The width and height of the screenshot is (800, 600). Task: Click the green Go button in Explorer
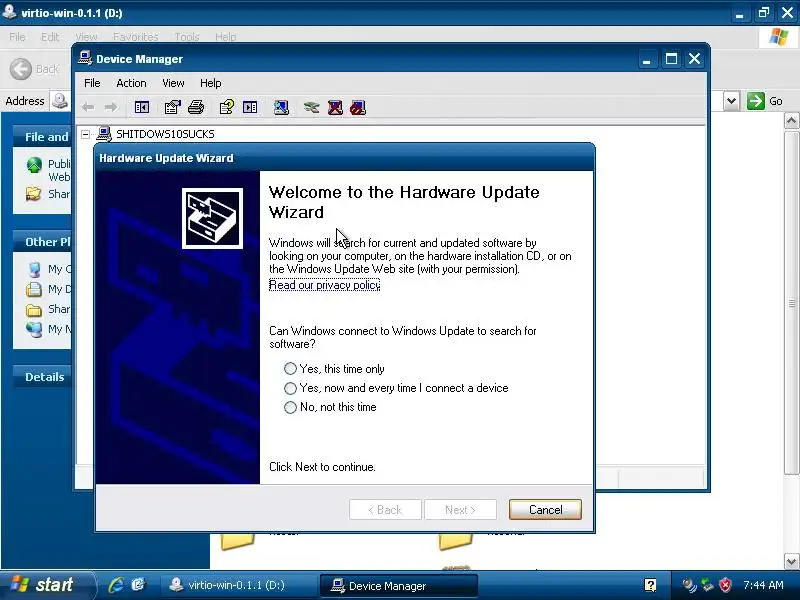(x=765, y=101)
